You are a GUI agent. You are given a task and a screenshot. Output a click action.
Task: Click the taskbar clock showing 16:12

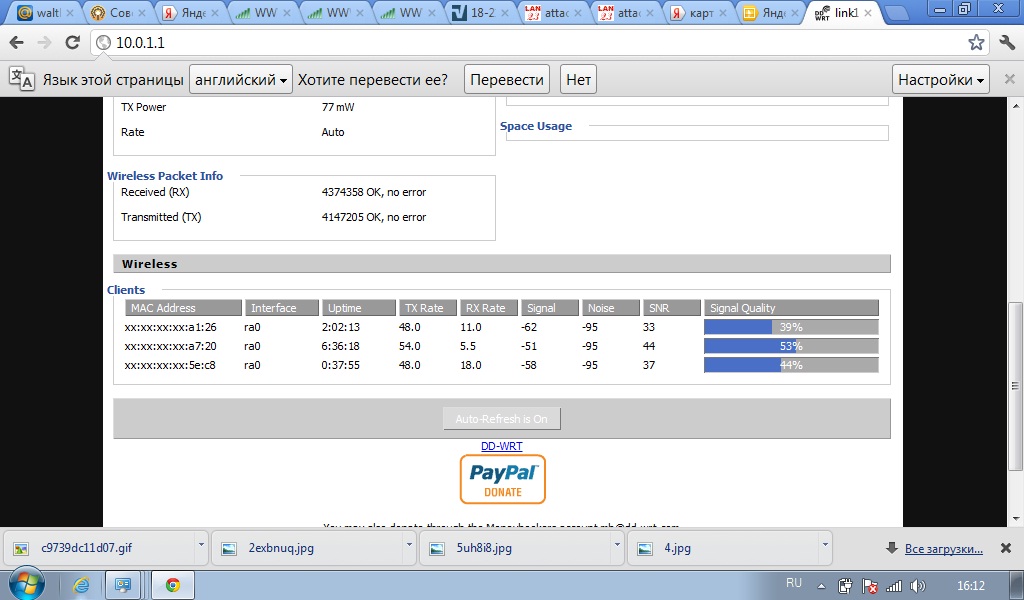click(970, 586)
